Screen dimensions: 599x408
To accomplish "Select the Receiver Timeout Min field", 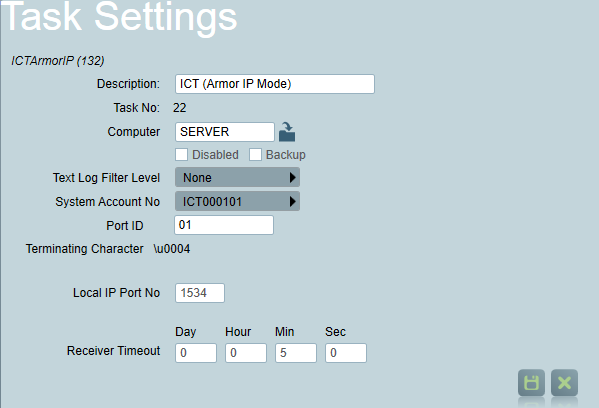I will click(296, 353).
